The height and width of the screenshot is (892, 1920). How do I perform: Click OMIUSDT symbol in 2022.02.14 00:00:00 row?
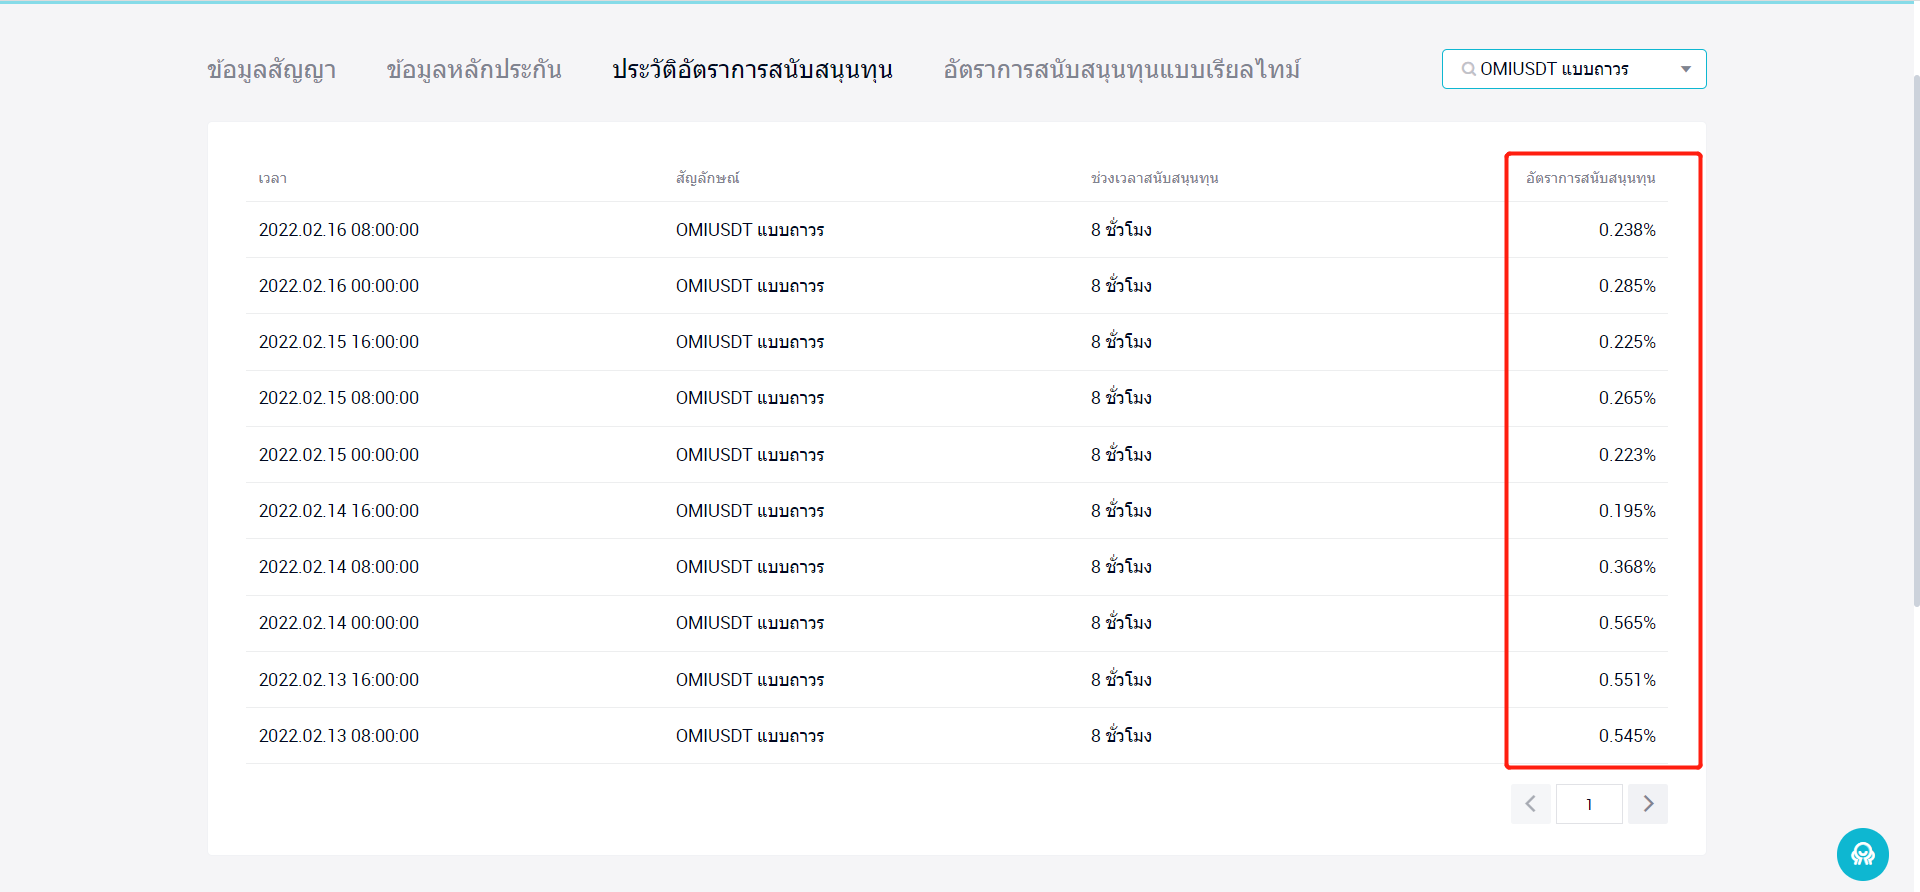coord(750,623)
